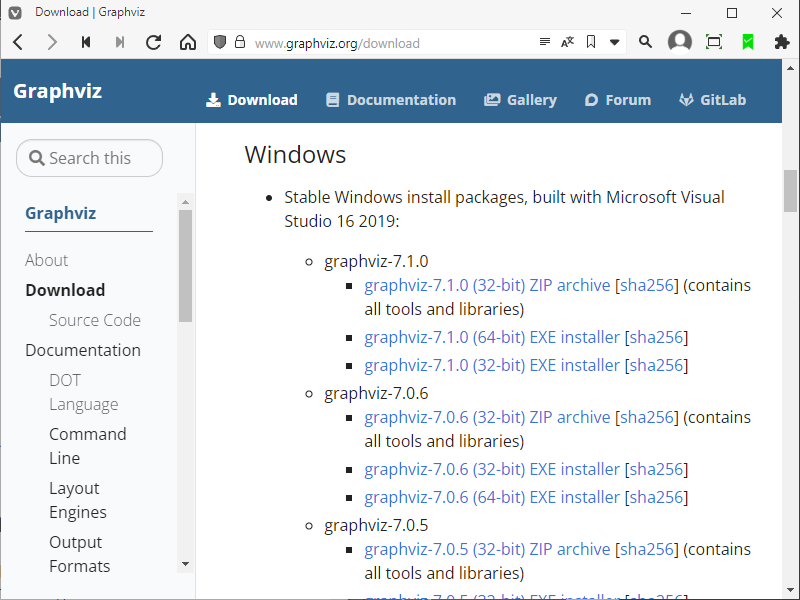
Task: Open Documentation in the sidebar
Action: point(83,351)
